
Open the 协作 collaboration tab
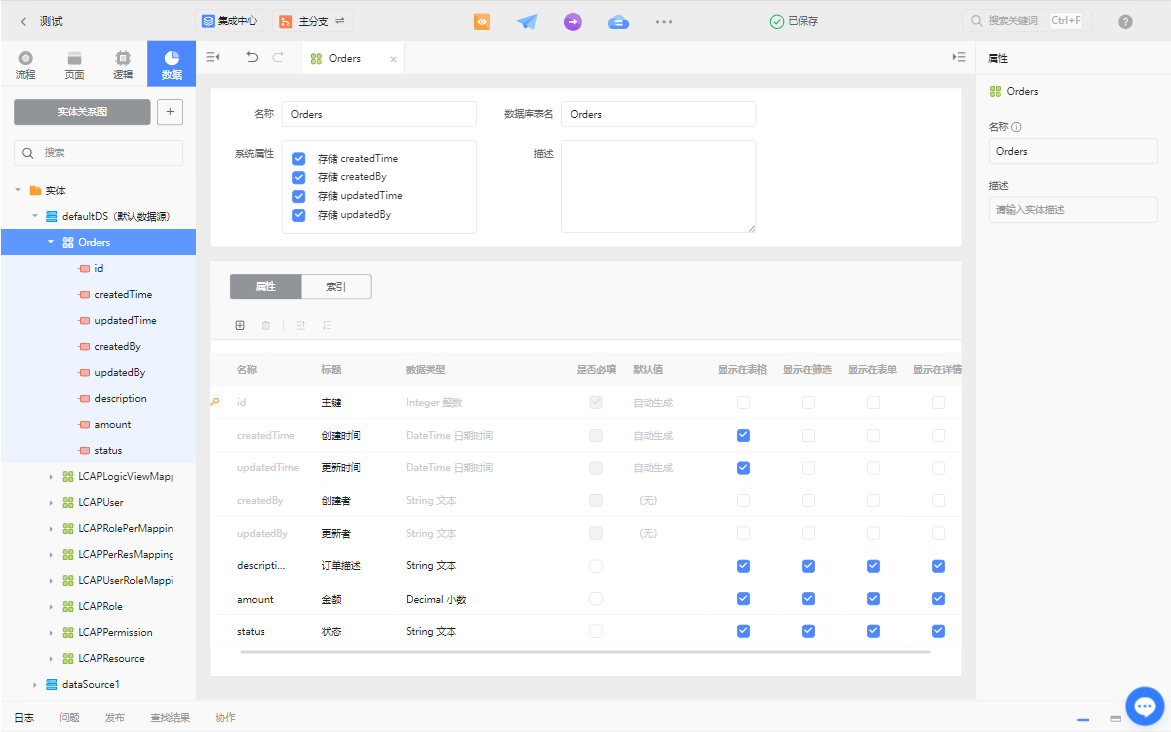tap(226, 718)
